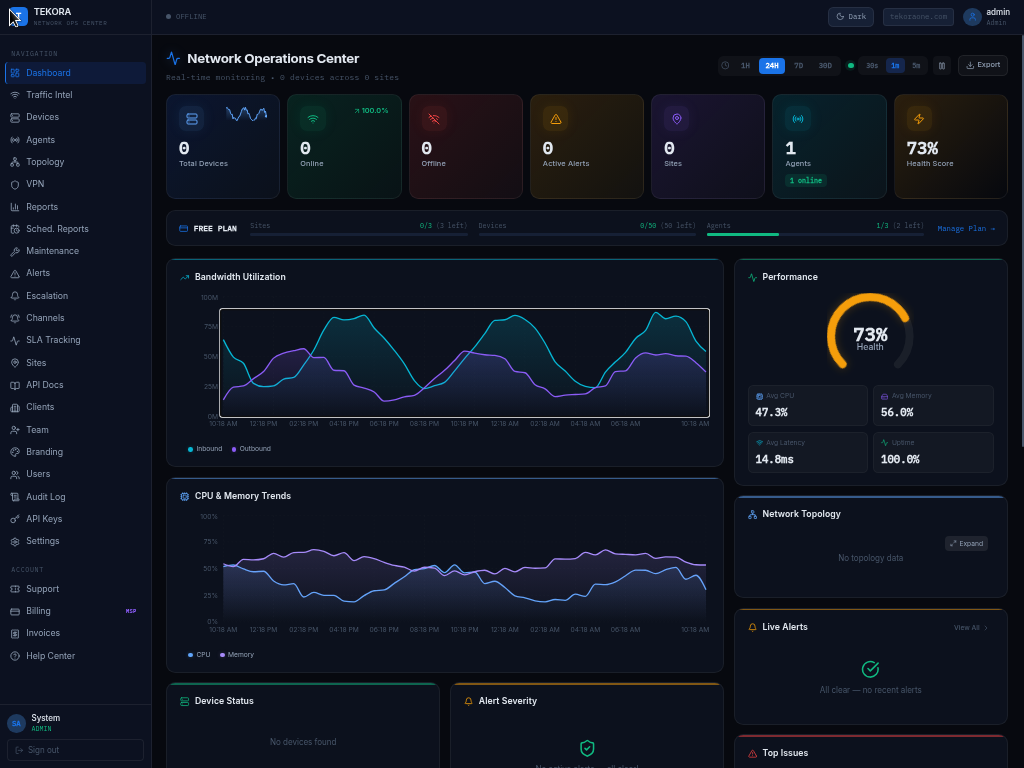The height and width of the screenshot is (768, 1024).
Task: Click the Tekora logo icon
Action: (x=18, y=16)
